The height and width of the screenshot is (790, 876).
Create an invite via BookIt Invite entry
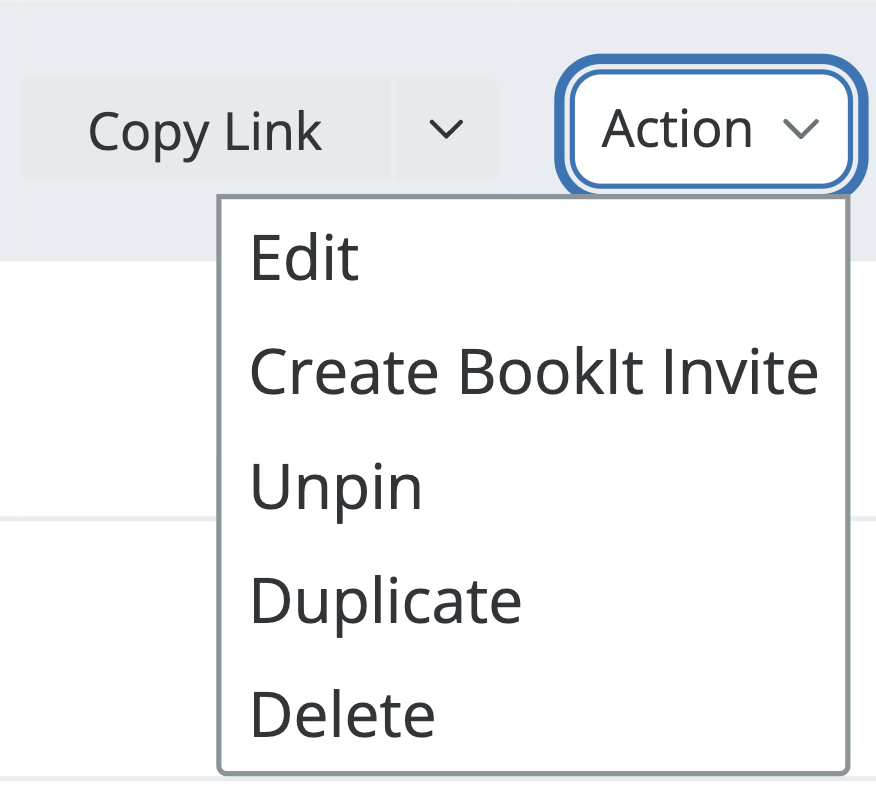click(534, 372)
